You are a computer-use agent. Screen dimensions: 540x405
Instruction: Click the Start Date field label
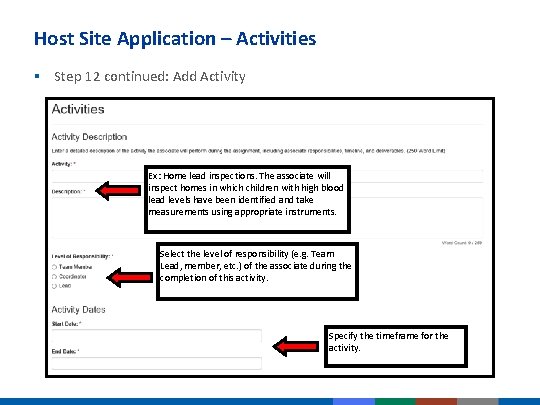coord(66,324)
